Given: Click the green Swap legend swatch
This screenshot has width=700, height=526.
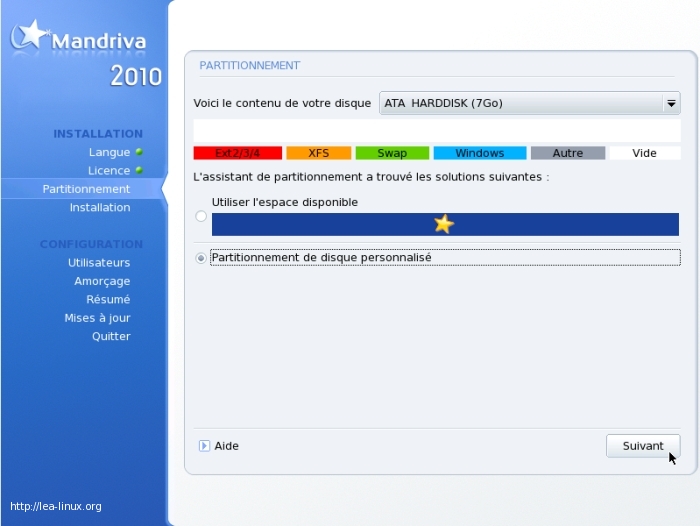Looking at the screenshot, I should click(x=392, y=153).
